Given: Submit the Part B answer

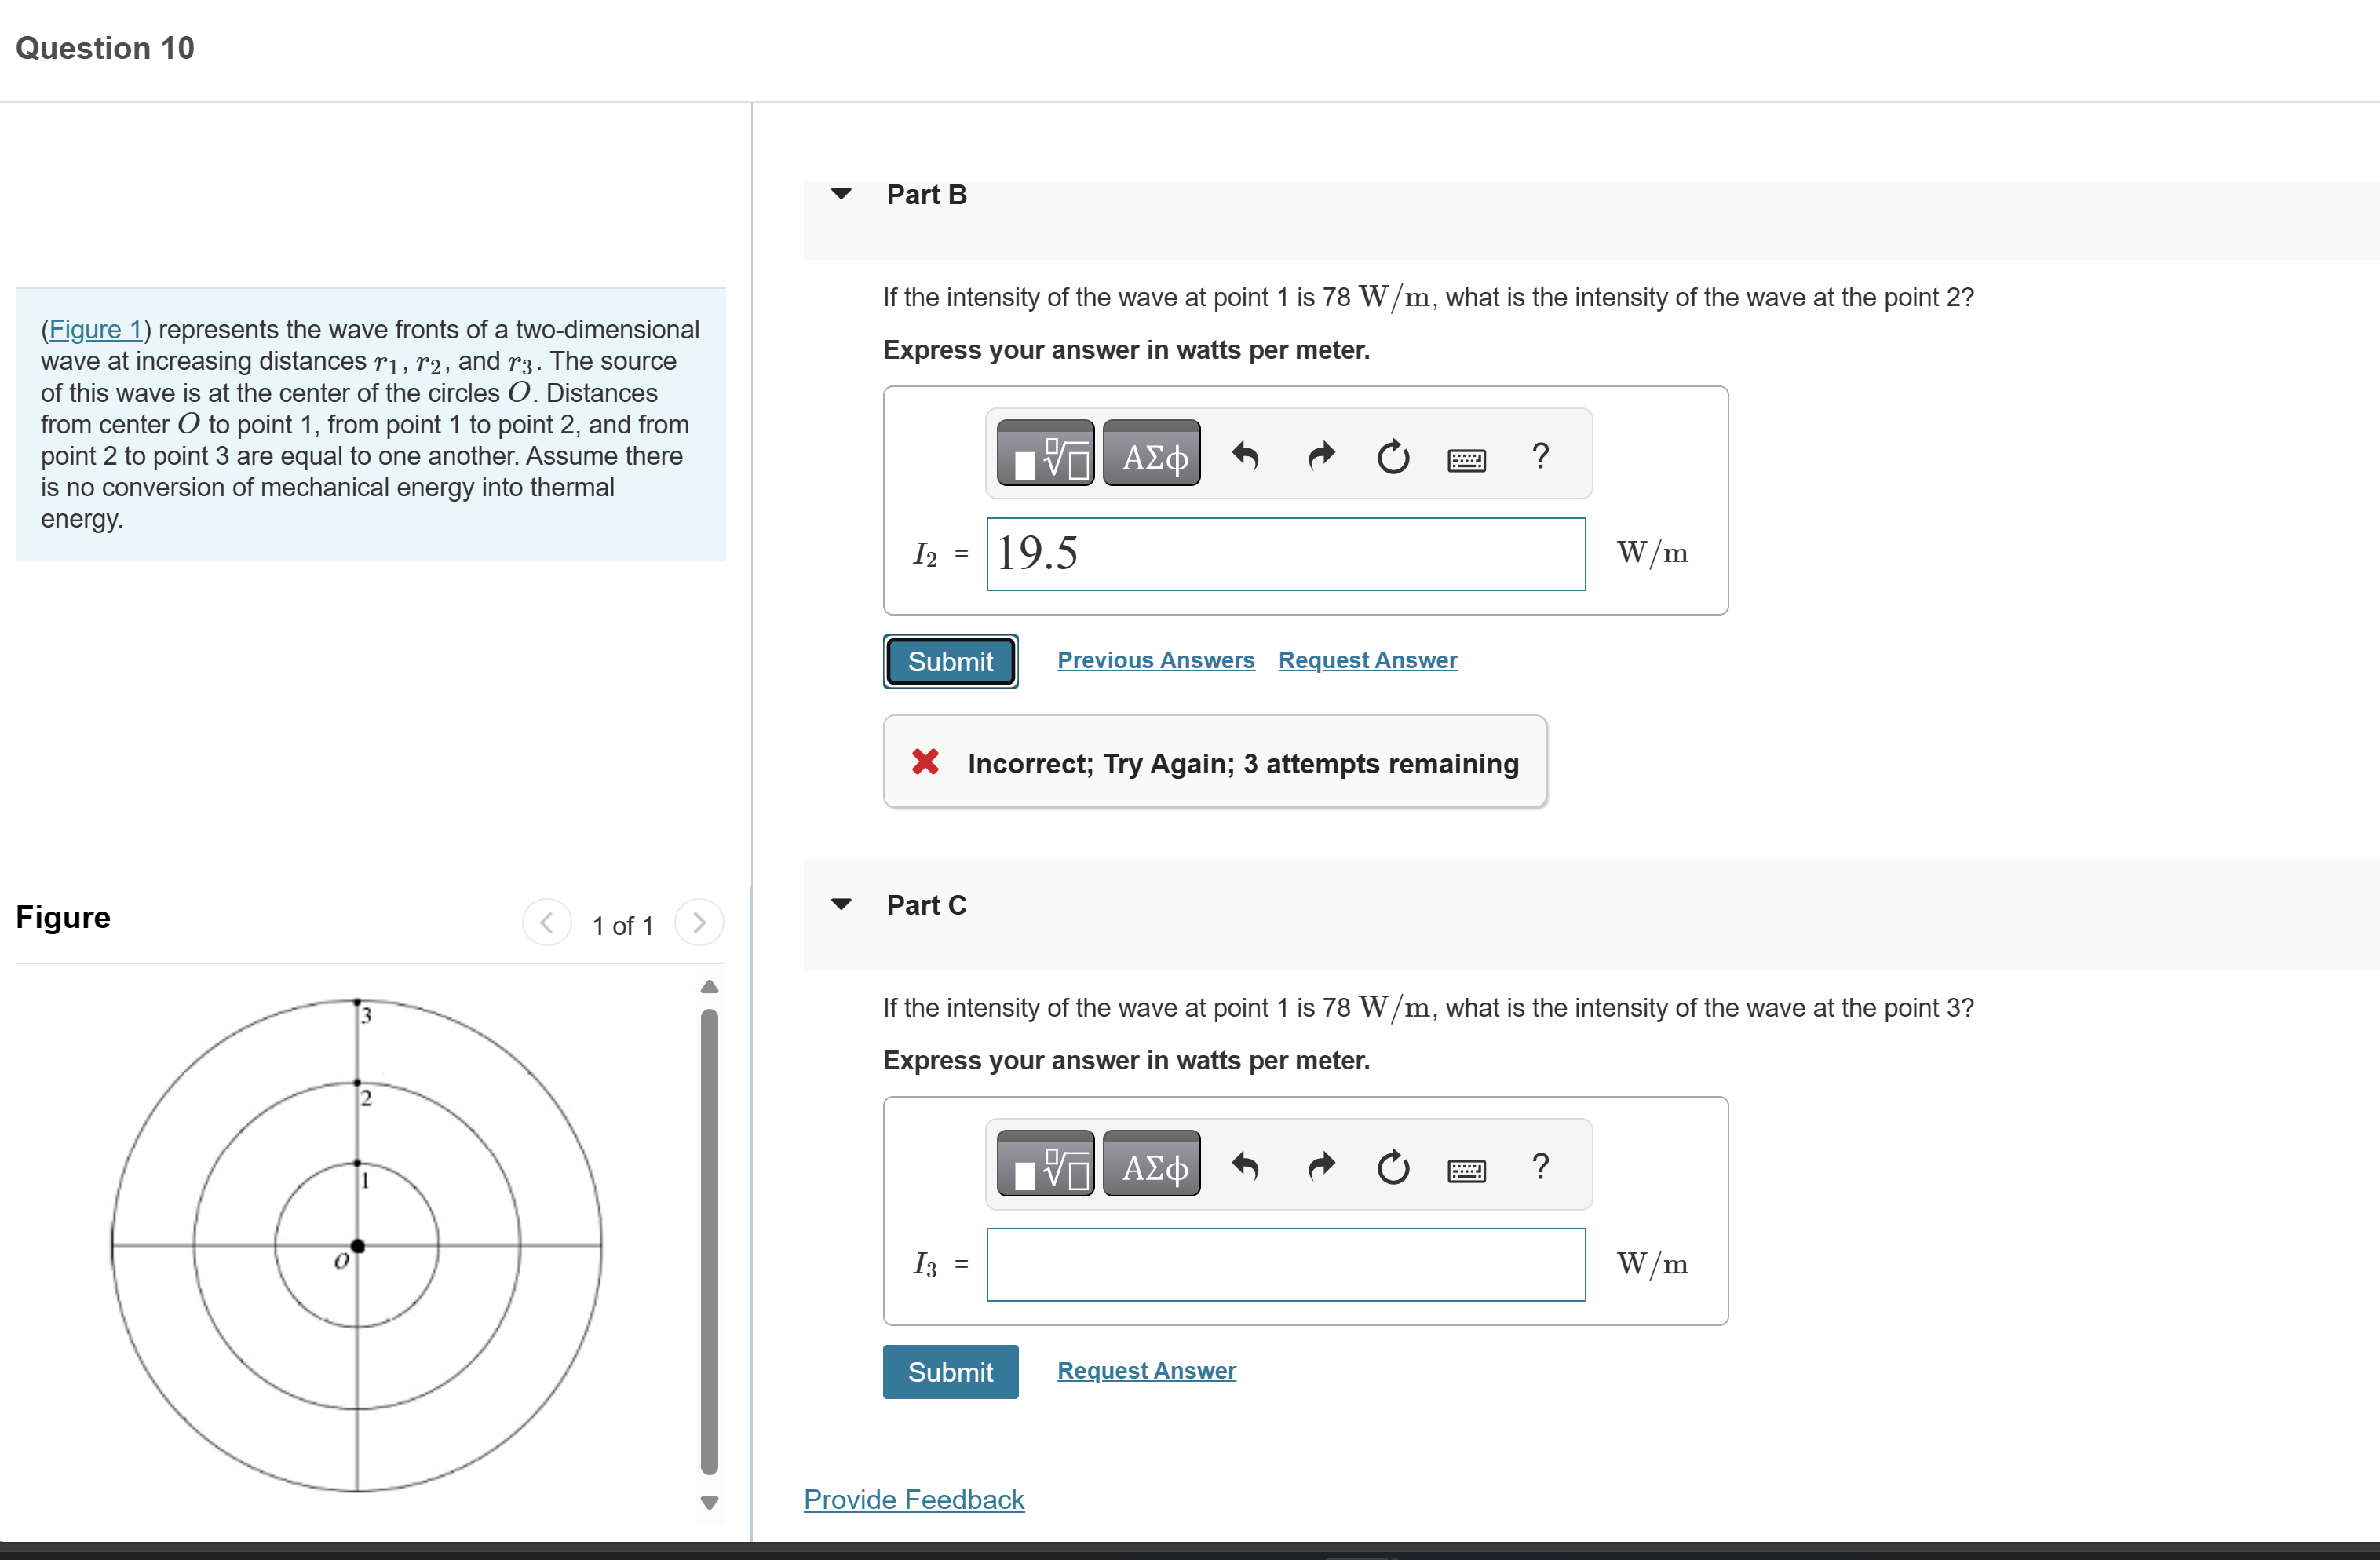Looking at the screenshot, I should tap(950, 661).
